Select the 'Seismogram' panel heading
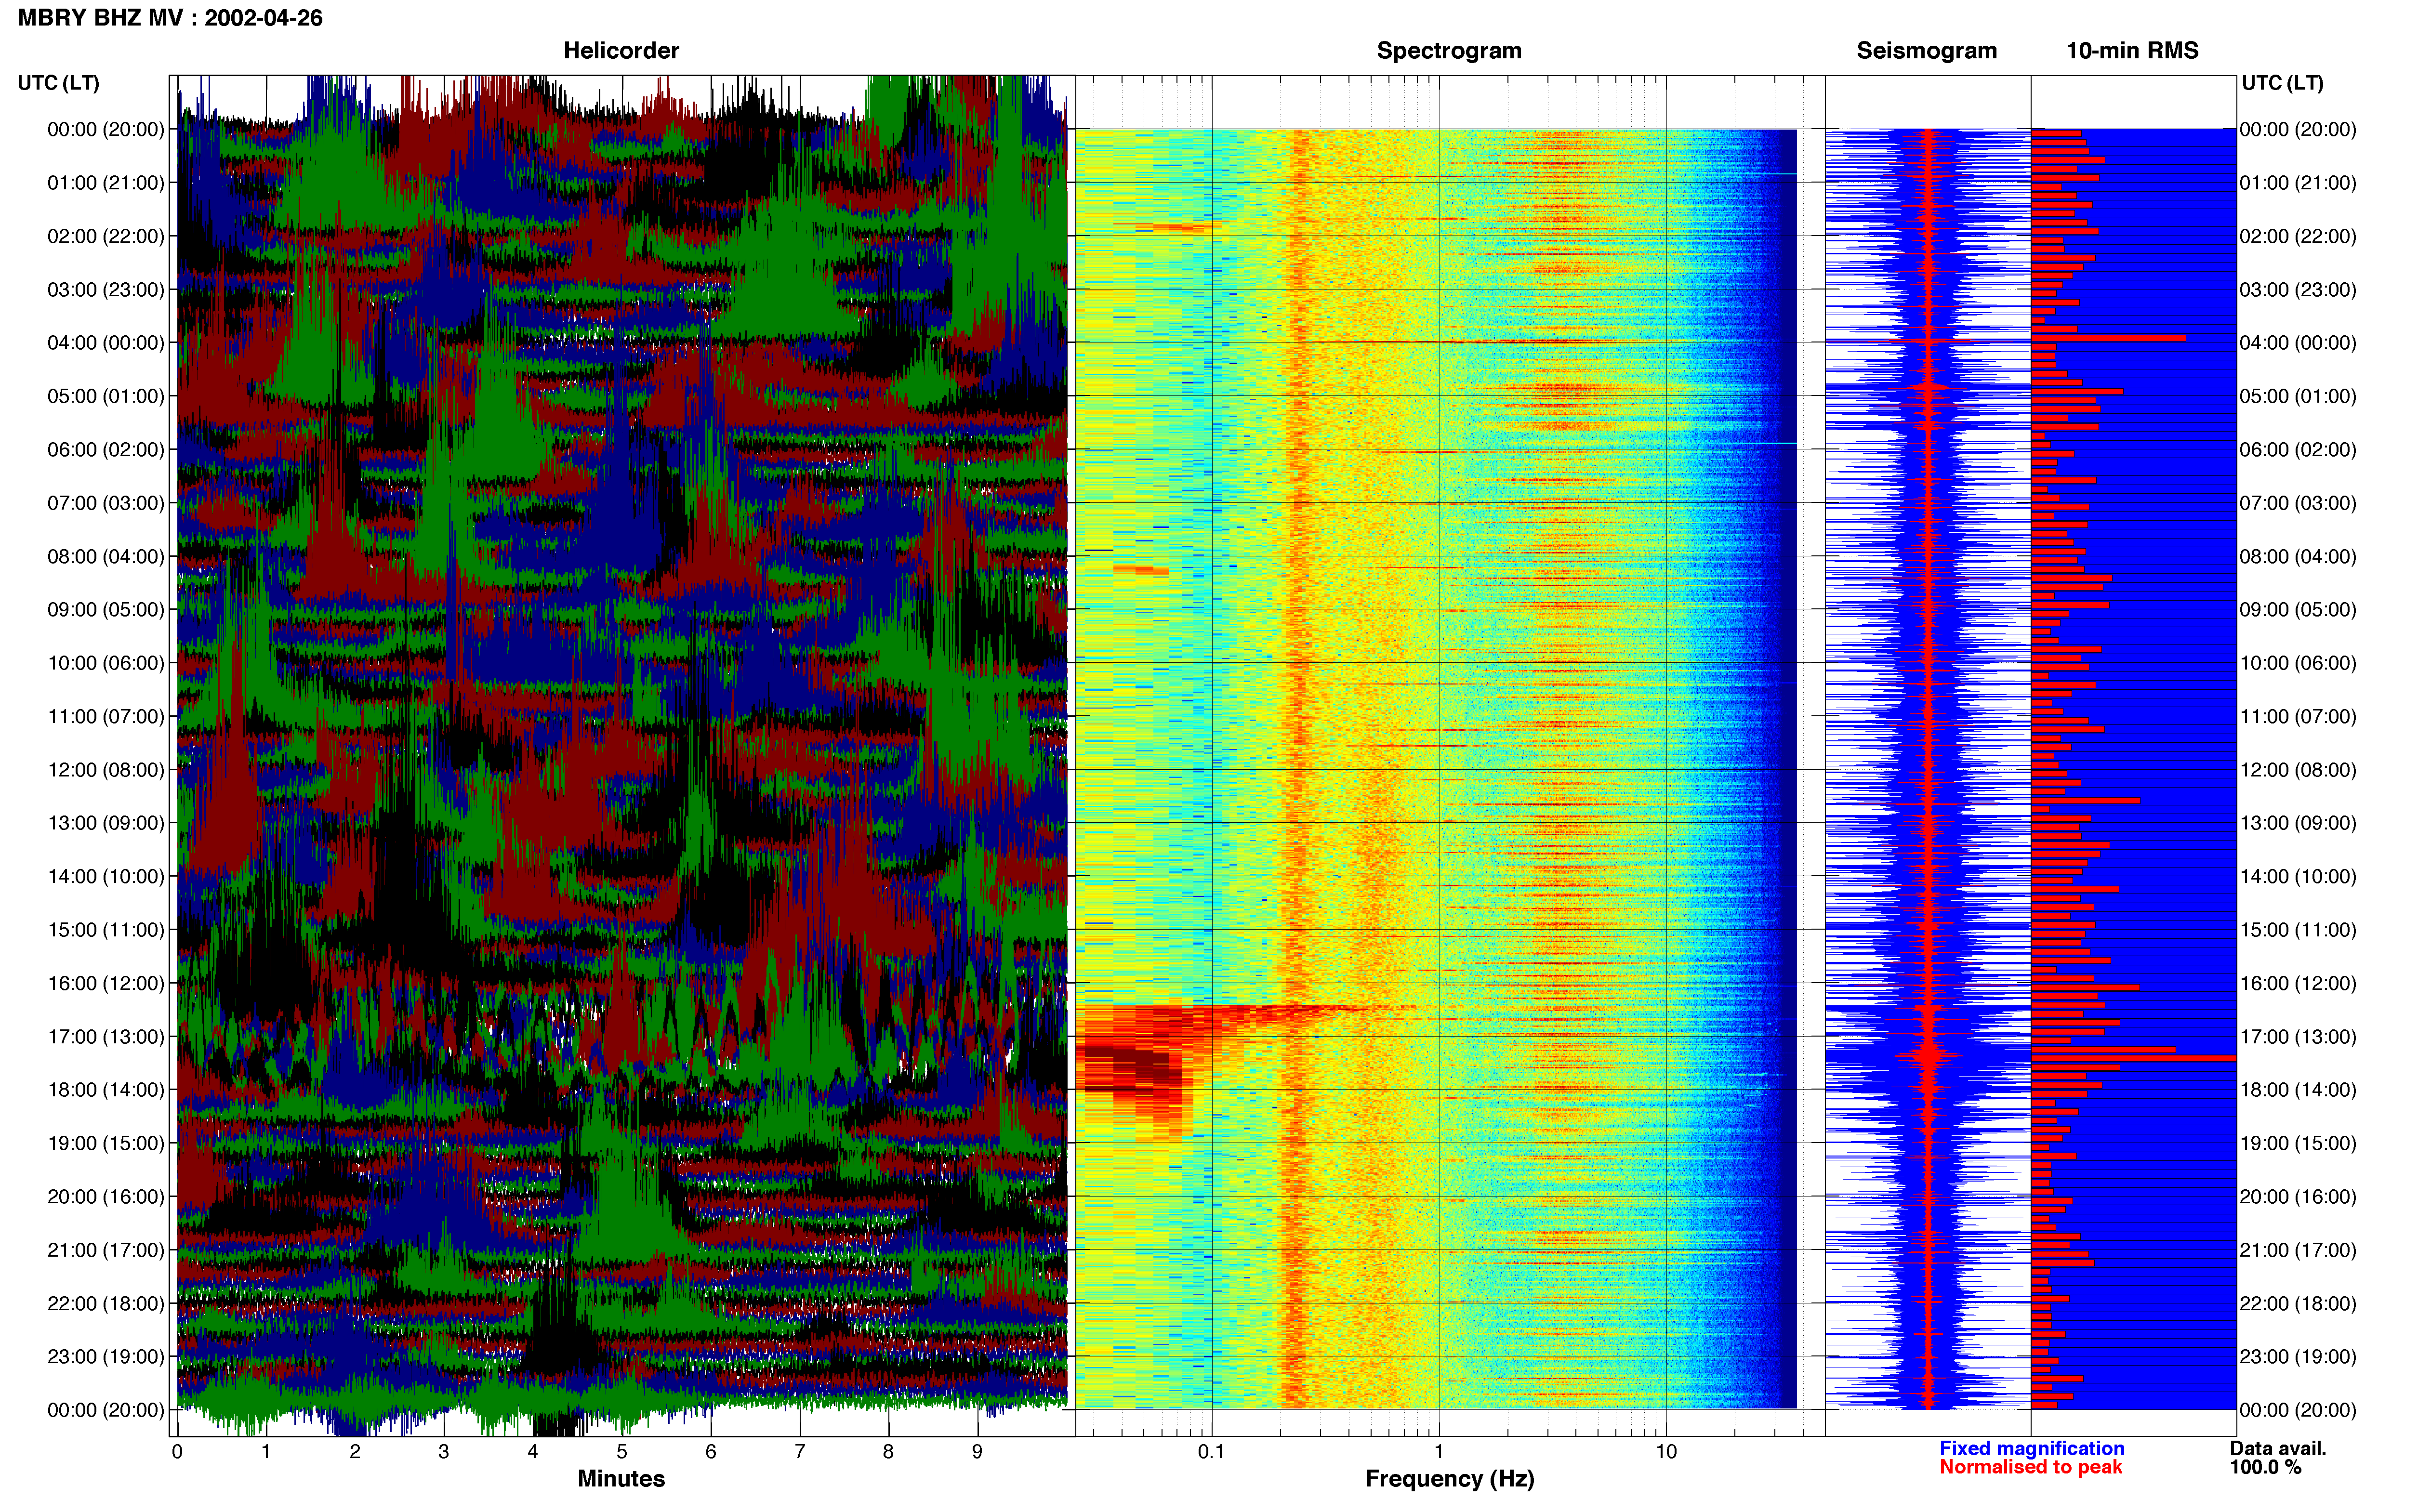Screen dimensions: 2418x1512 click(x=1926, y=51)
